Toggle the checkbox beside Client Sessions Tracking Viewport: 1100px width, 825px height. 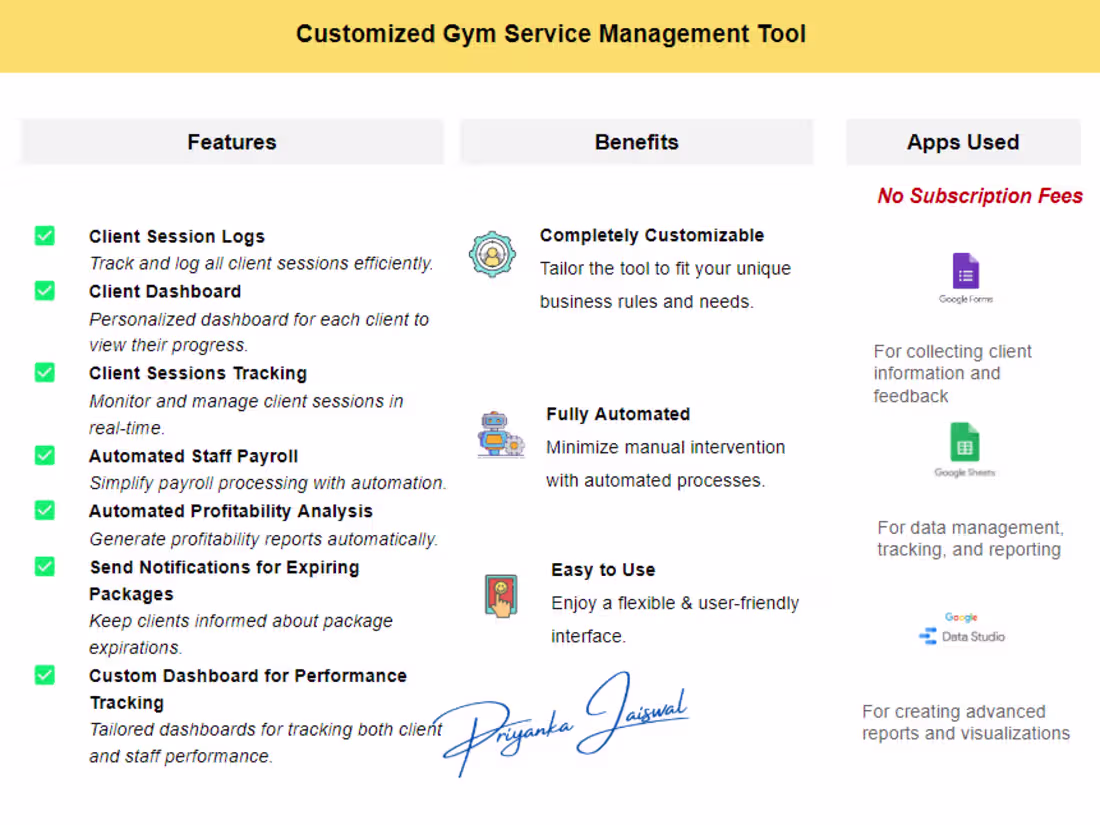tap(44, 372)
